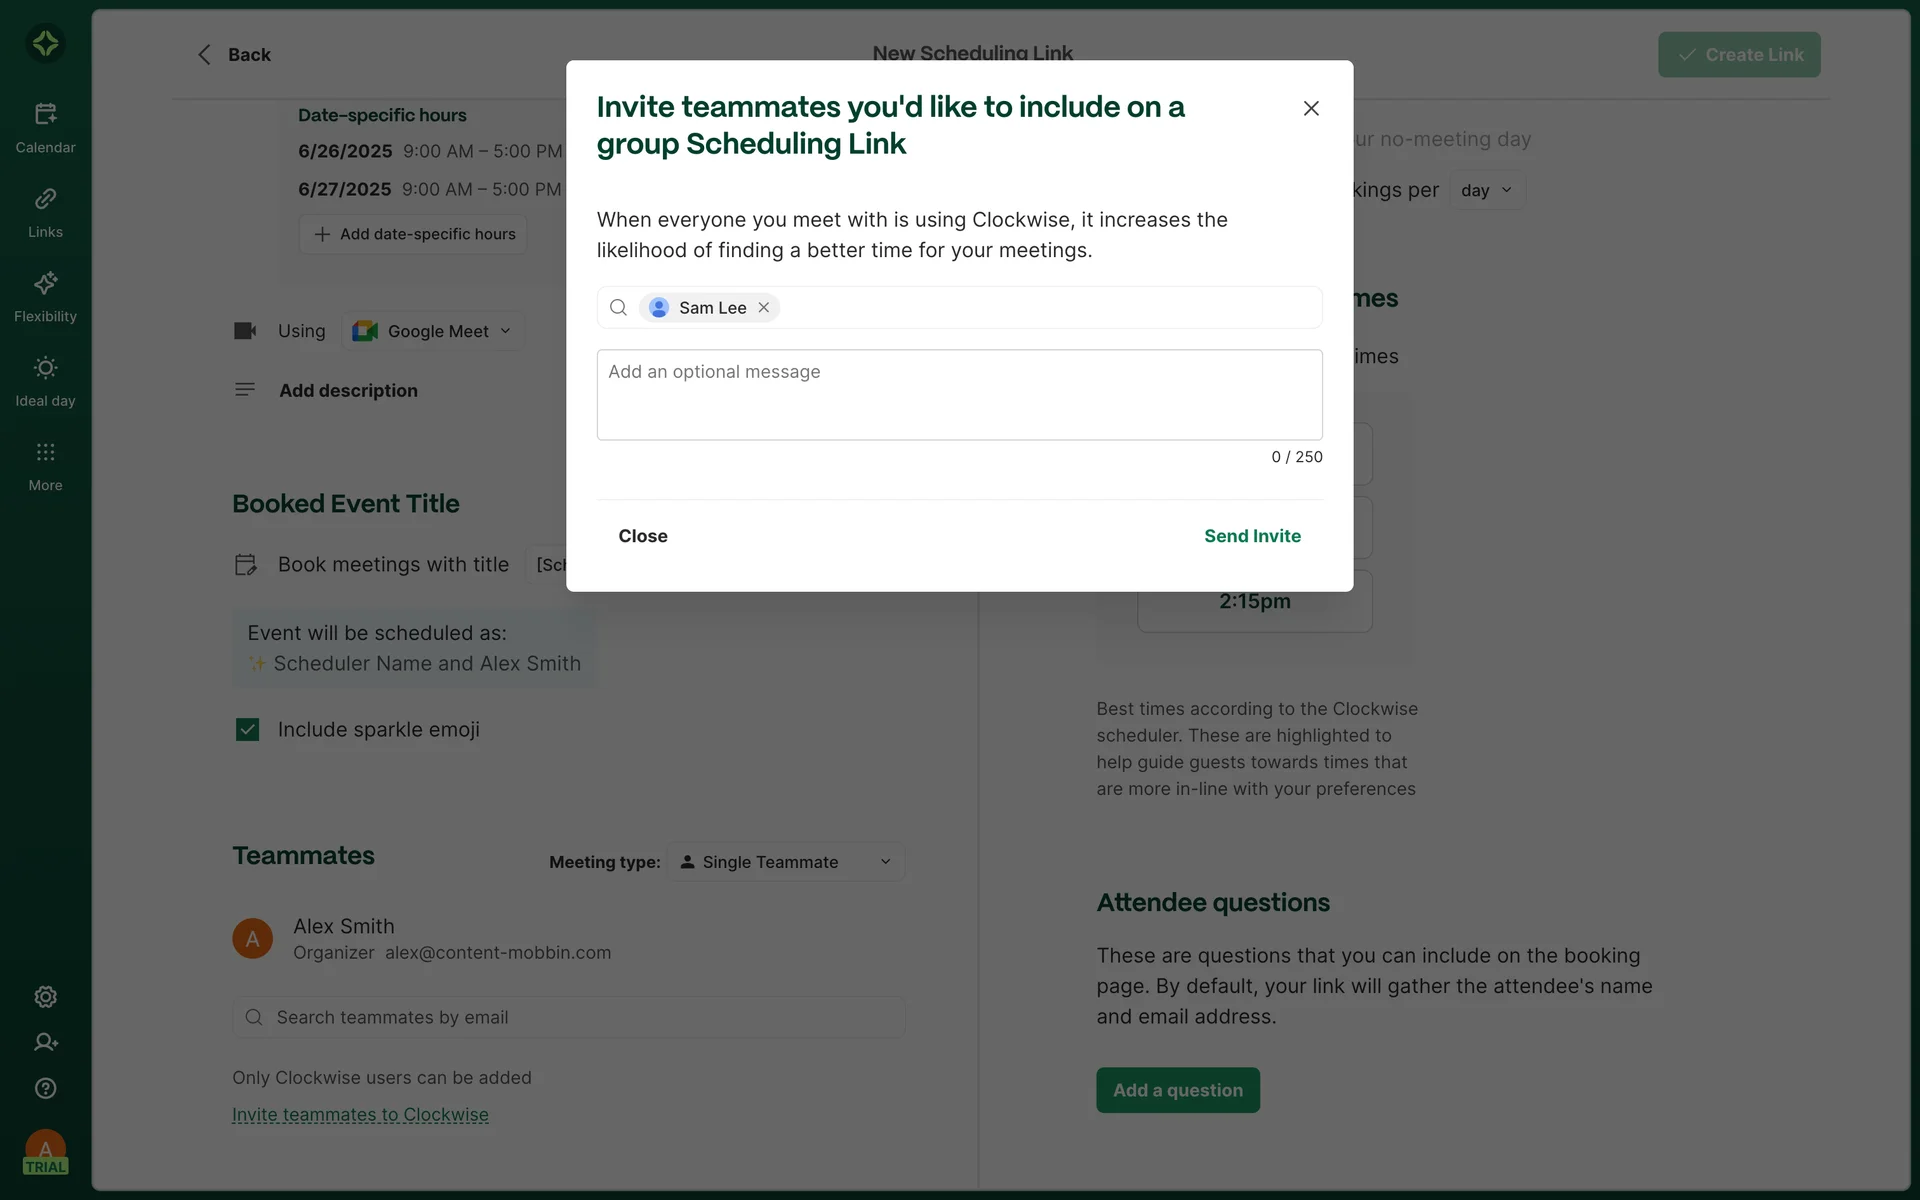Open the help question mark icon
The image size is (1920, 1200).
[45, 1088]
